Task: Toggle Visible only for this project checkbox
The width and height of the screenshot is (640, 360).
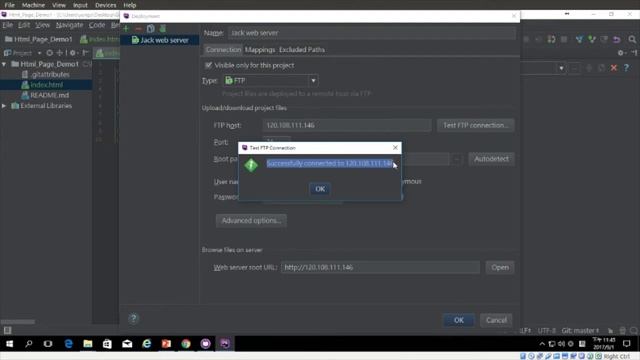Action: click(209, 65)
